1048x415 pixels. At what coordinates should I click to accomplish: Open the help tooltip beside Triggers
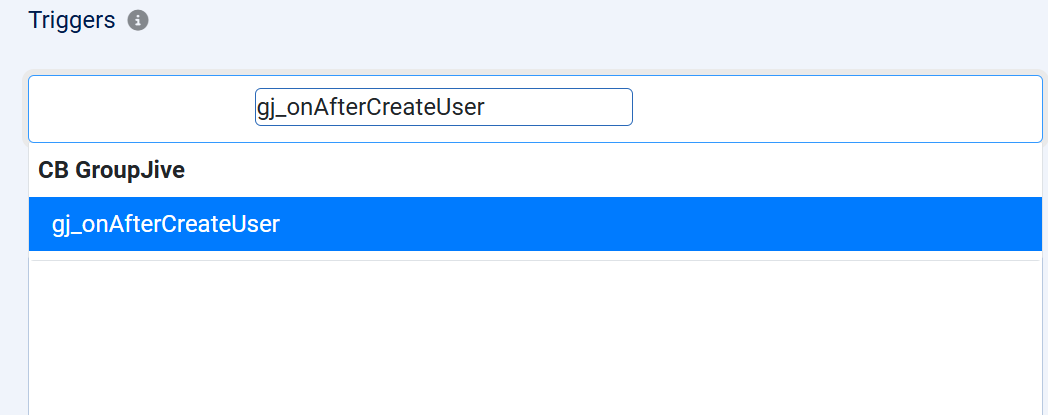[138, 21]
